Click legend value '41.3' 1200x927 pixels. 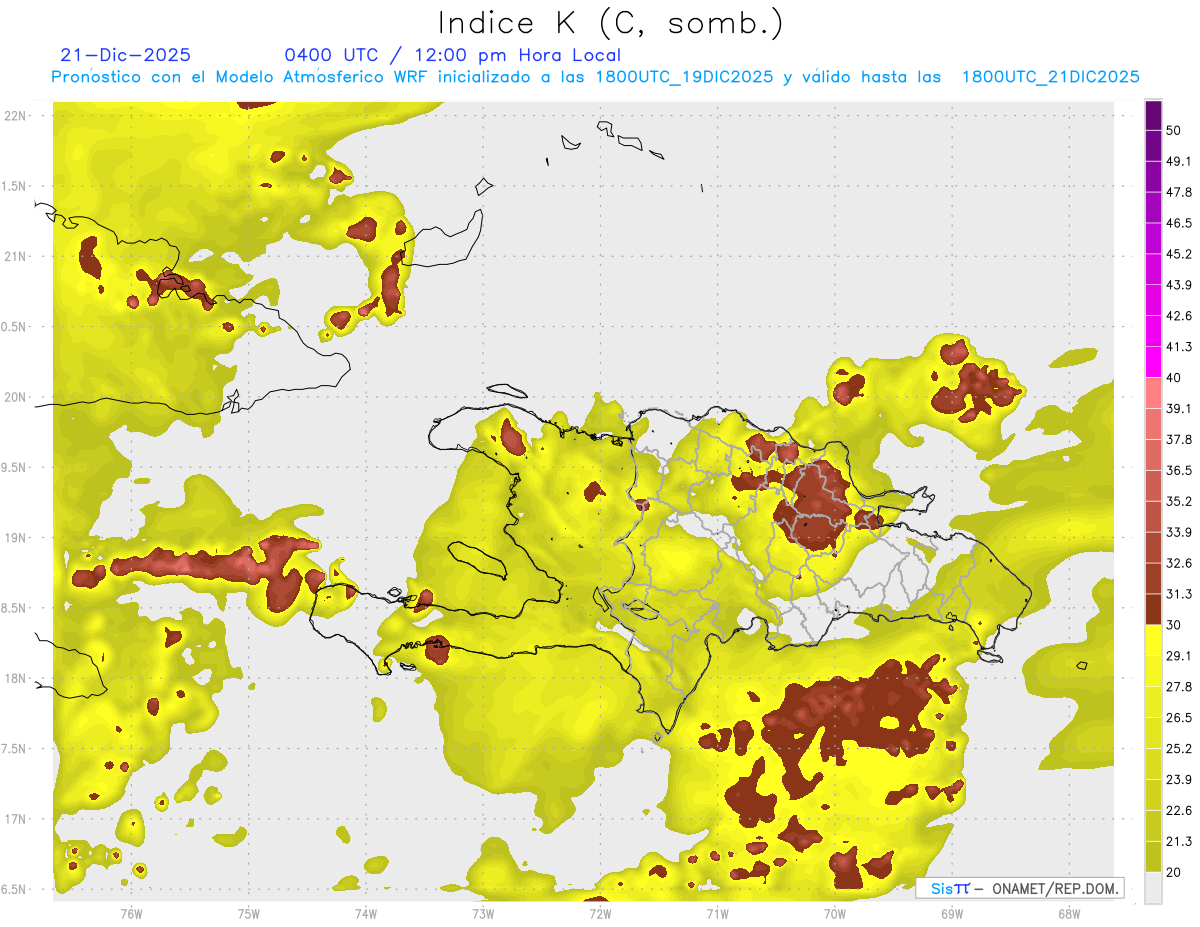pos(1179,347)
